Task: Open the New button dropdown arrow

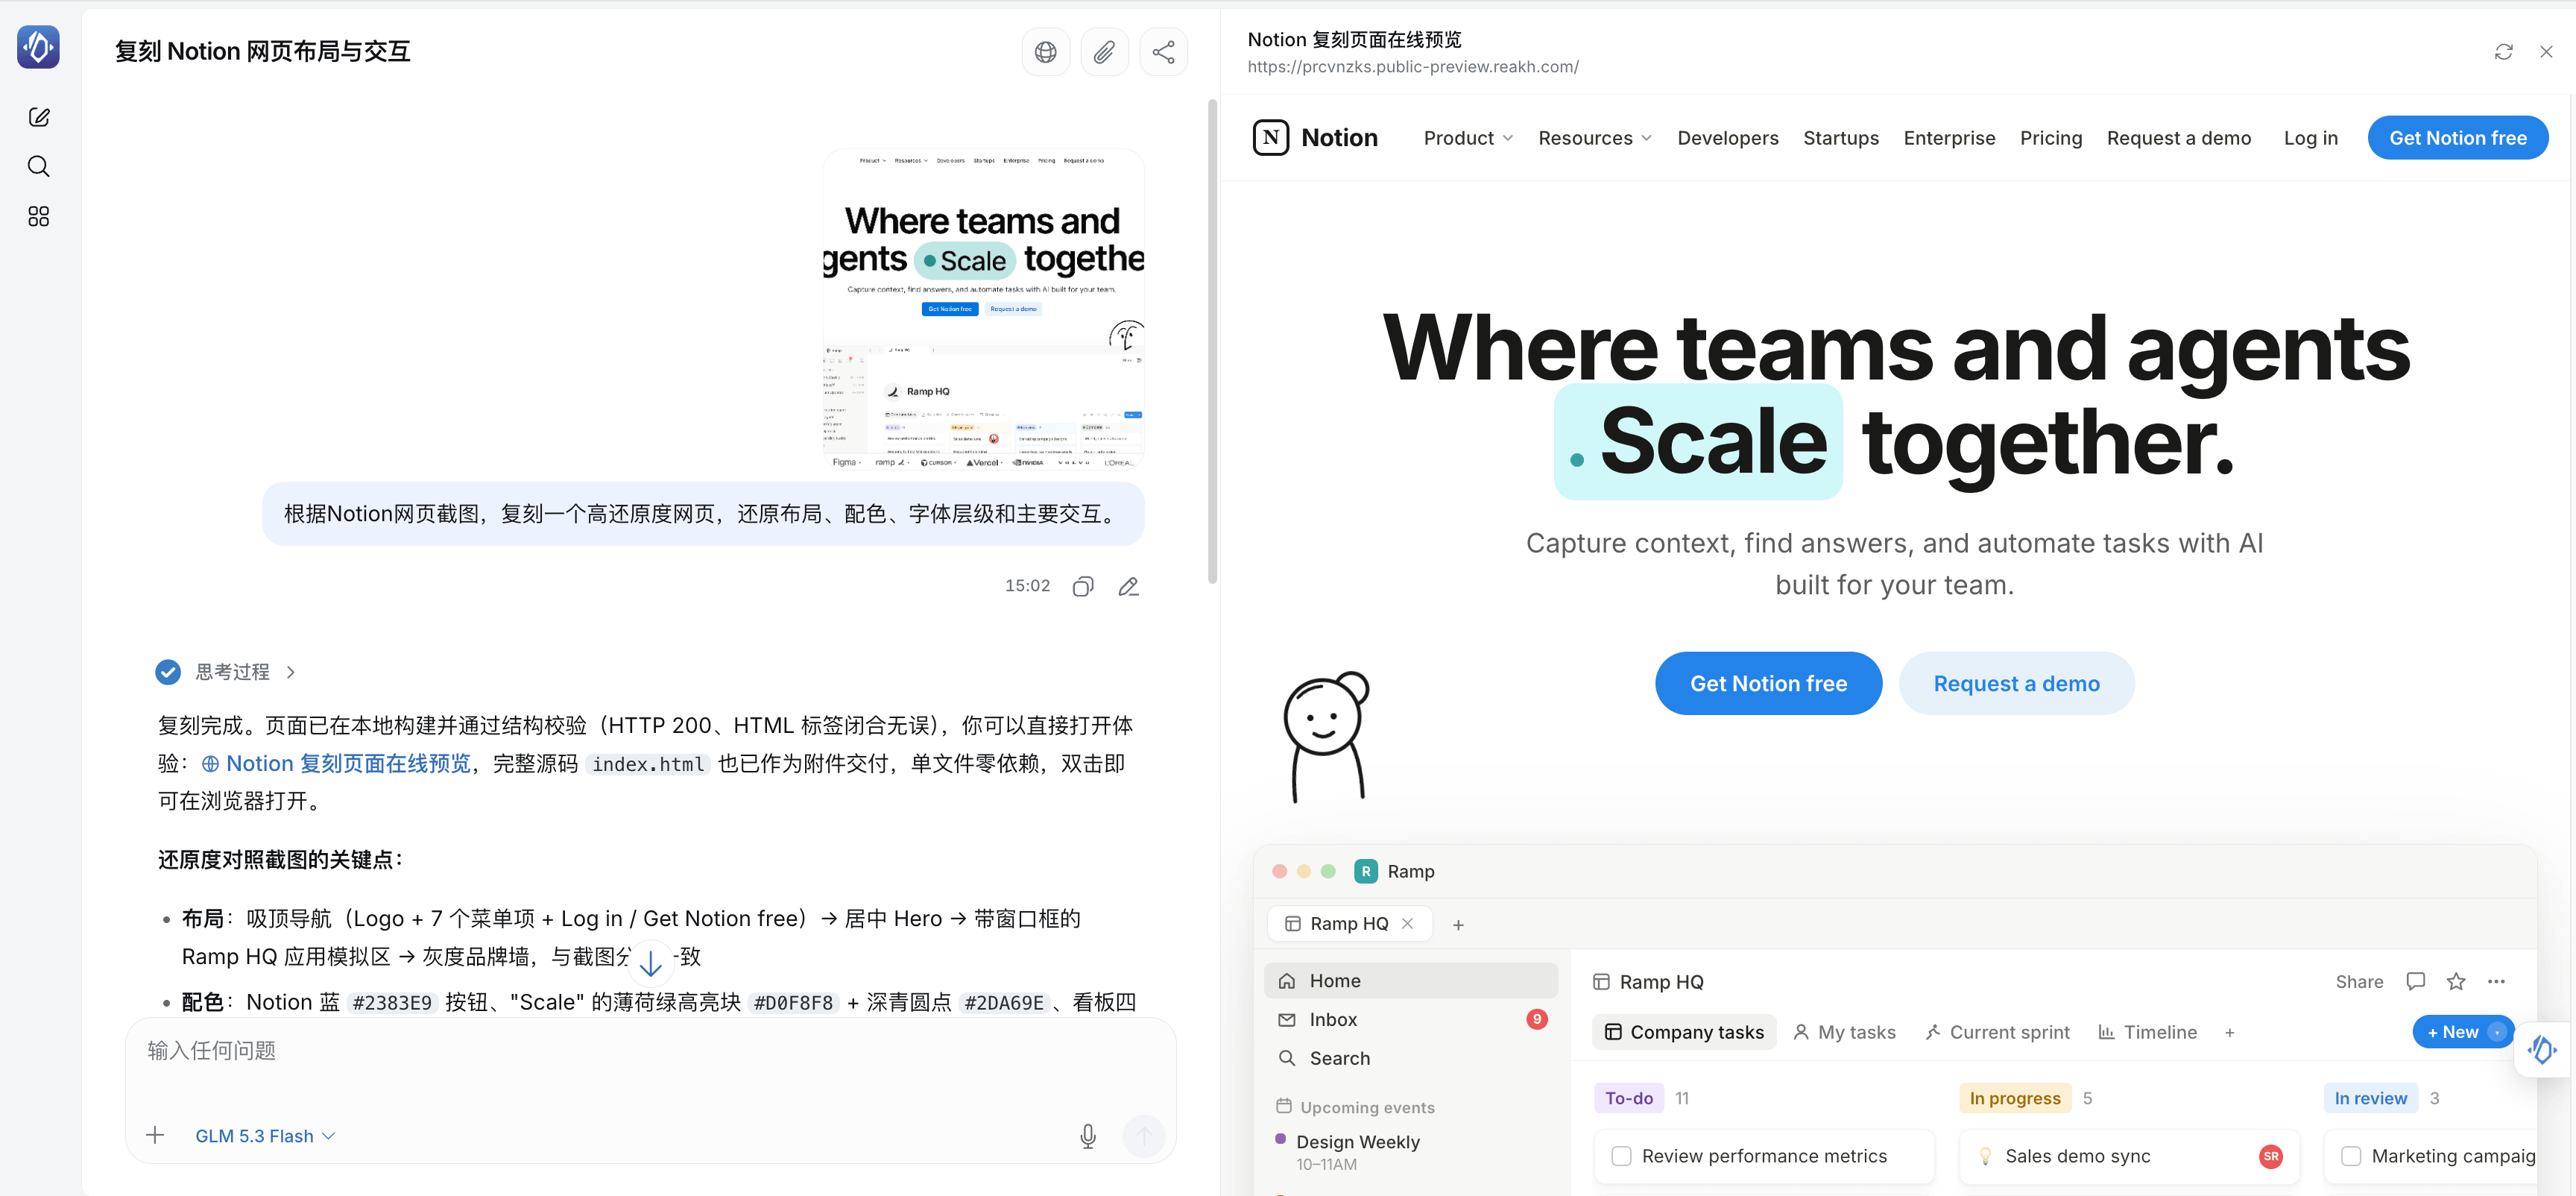Action: pyautogui.click(x=2497, y=1032)
